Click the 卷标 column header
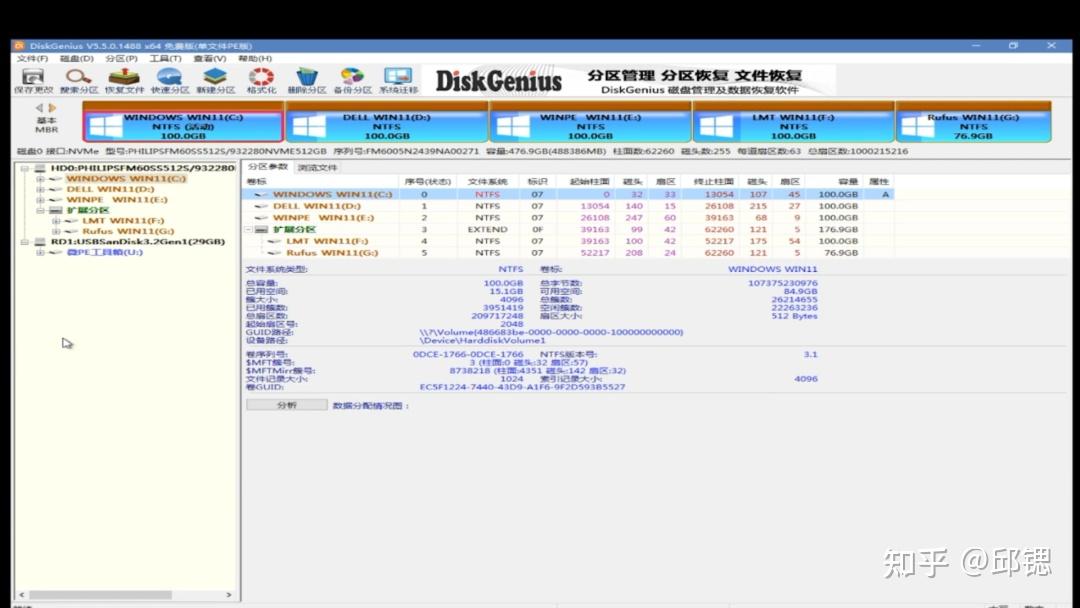The height and width of the screenshot is (608, 1080). tap(321, 181)
